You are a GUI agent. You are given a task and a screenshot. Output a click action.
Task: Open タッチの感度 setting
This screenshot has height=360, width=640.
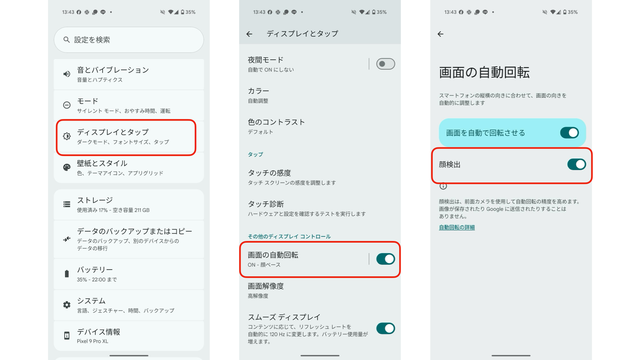click(320, 177)
